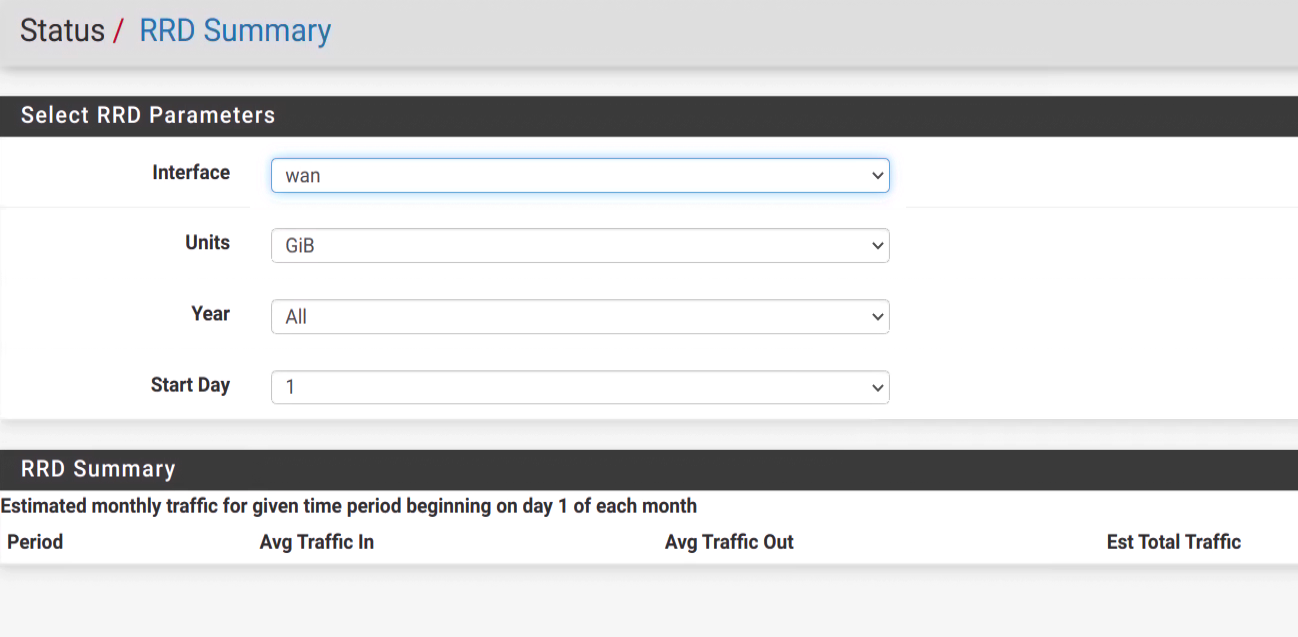The height and width of the screenshot is (637, 1298).
Task: Click the chevron arrow of the Units selector
Action: coord(877,245)
